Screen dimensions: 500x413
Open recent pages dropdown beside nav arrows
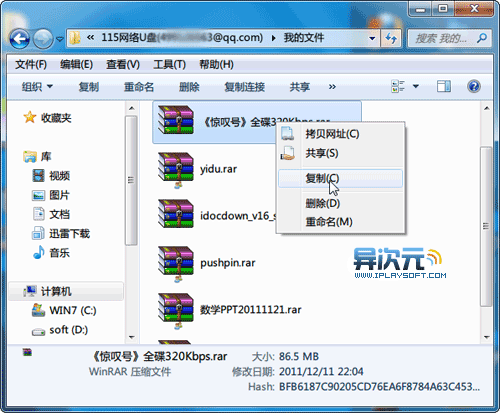[60, 39]
